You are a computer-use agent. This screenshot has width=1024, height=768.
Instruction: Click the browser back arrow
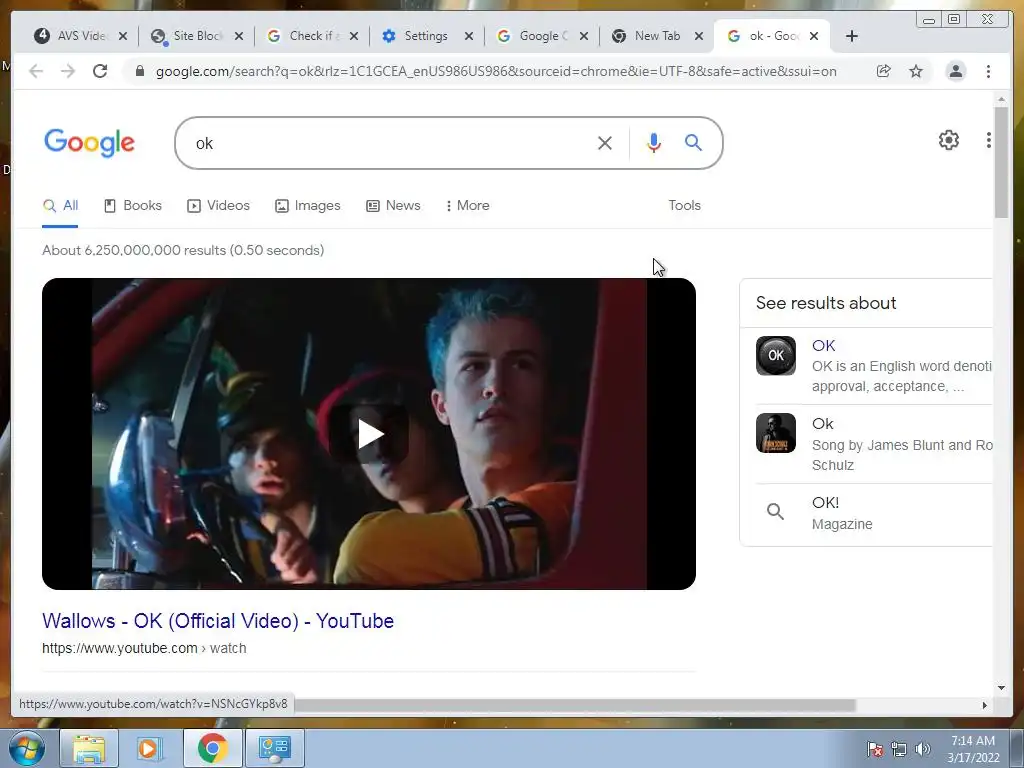[36, 71]
